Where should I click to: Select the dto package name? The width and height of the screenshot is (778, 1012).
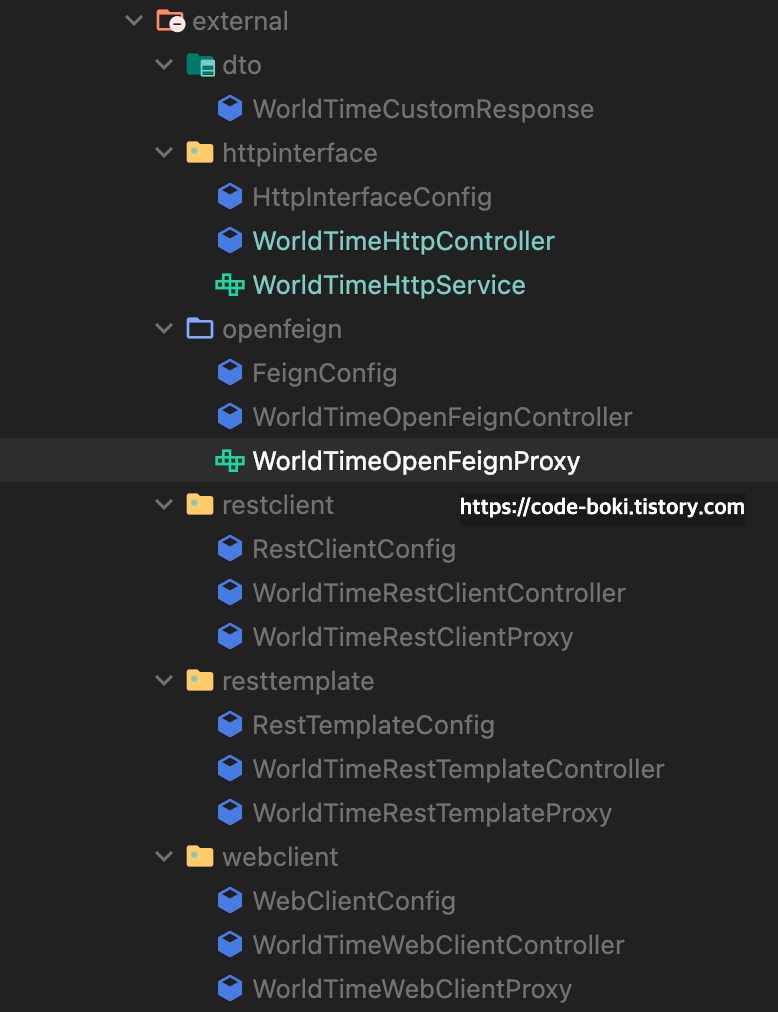pyautogui.click(x=242, y=65)
